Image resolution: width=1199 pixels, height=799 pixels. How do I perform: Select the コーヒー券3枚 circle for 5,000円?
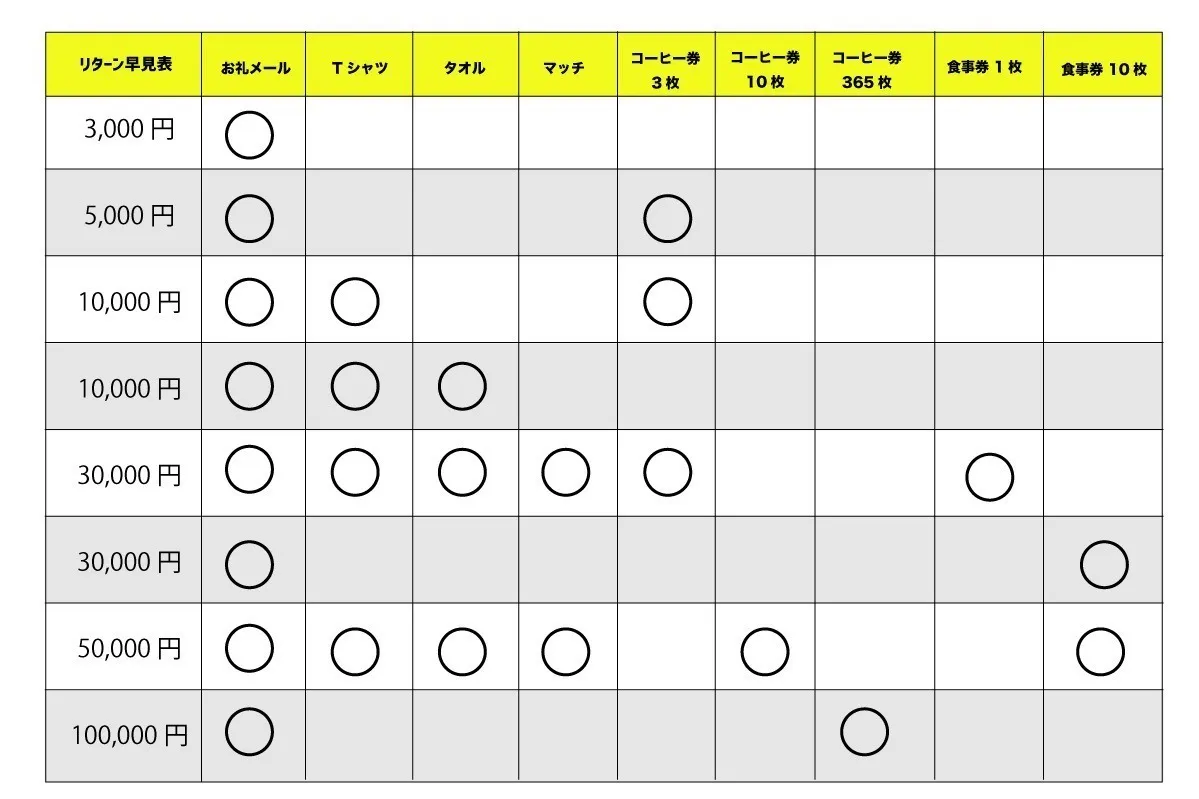667,219
